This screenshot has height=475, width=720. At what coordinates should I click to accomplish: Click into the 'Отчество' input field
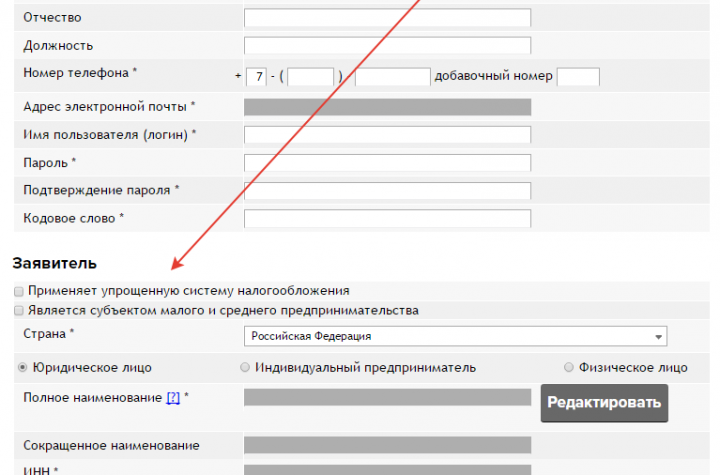387,18
